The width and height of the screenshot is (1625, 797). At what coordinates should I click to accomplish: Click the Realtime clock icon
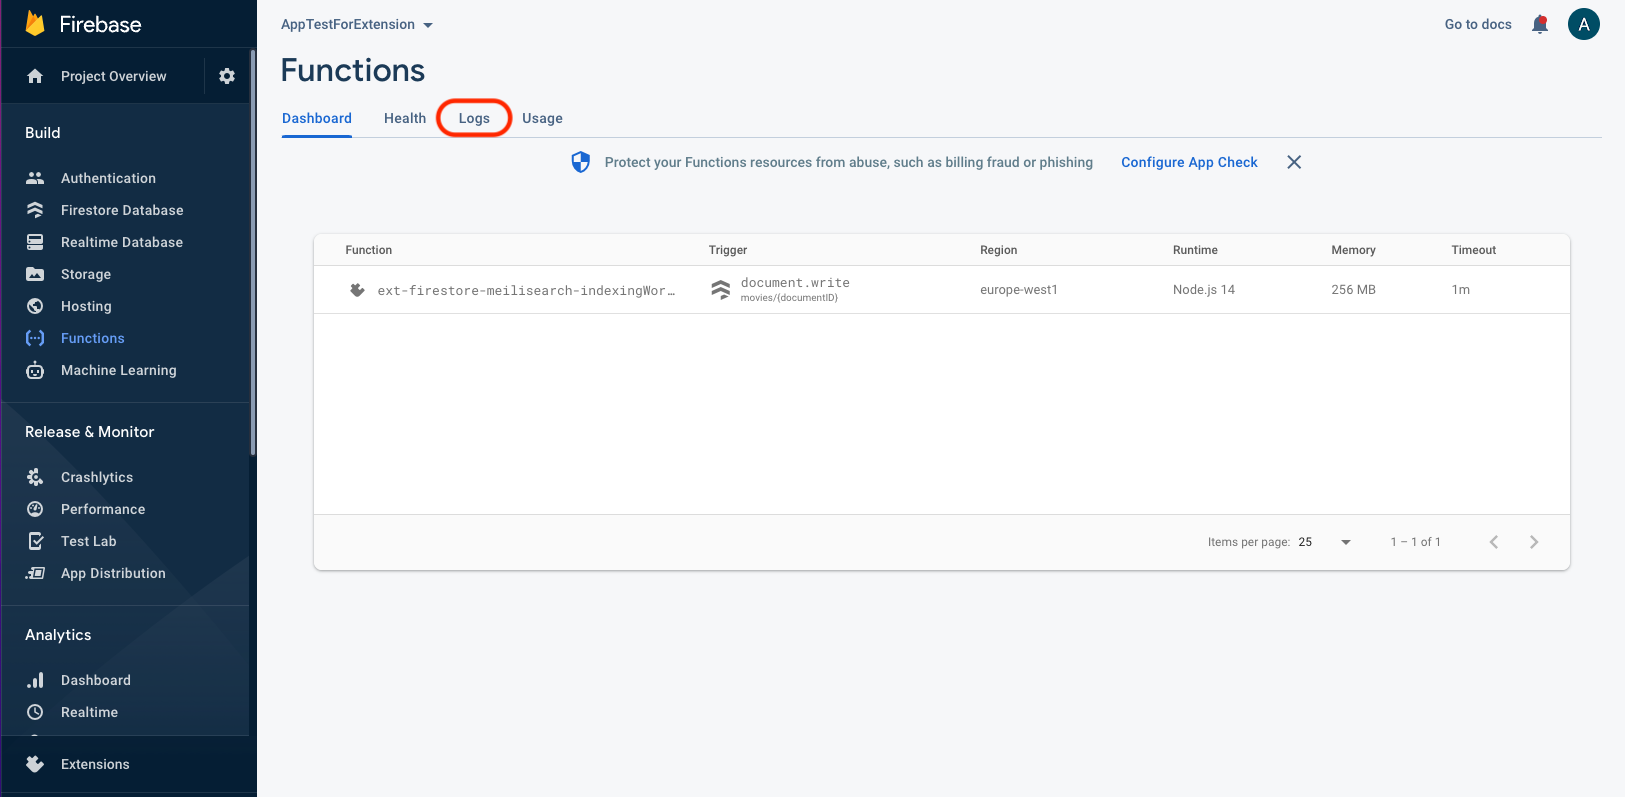pos(35,712)
